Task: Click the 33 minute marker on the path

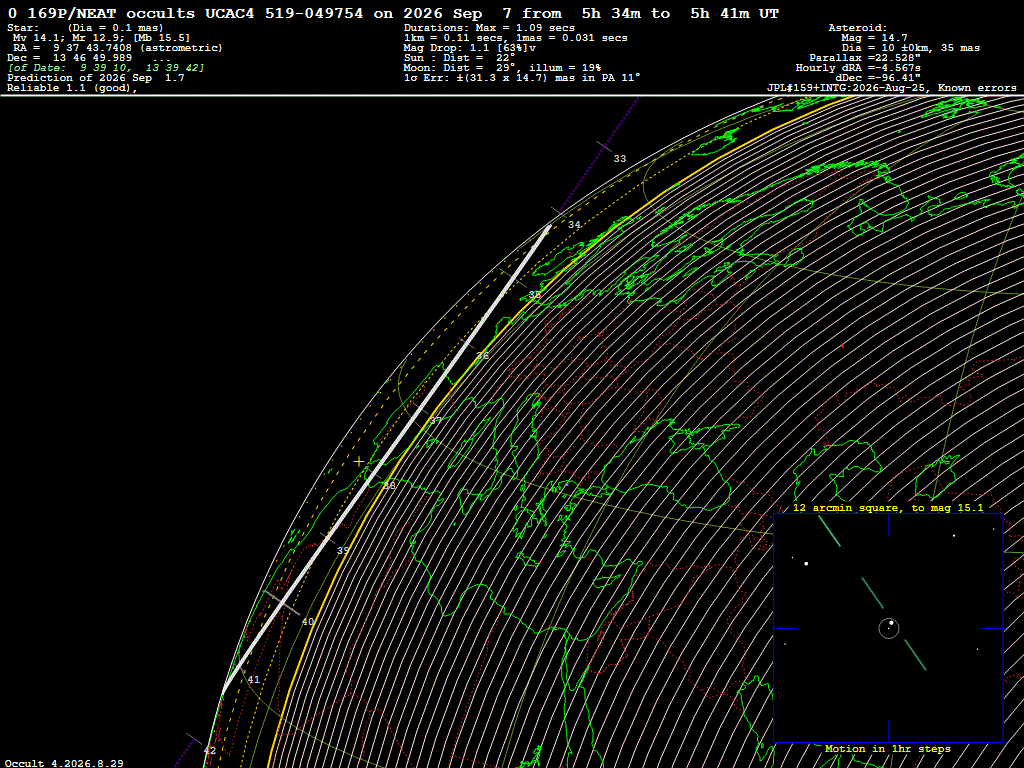Action: click(620, 159)
